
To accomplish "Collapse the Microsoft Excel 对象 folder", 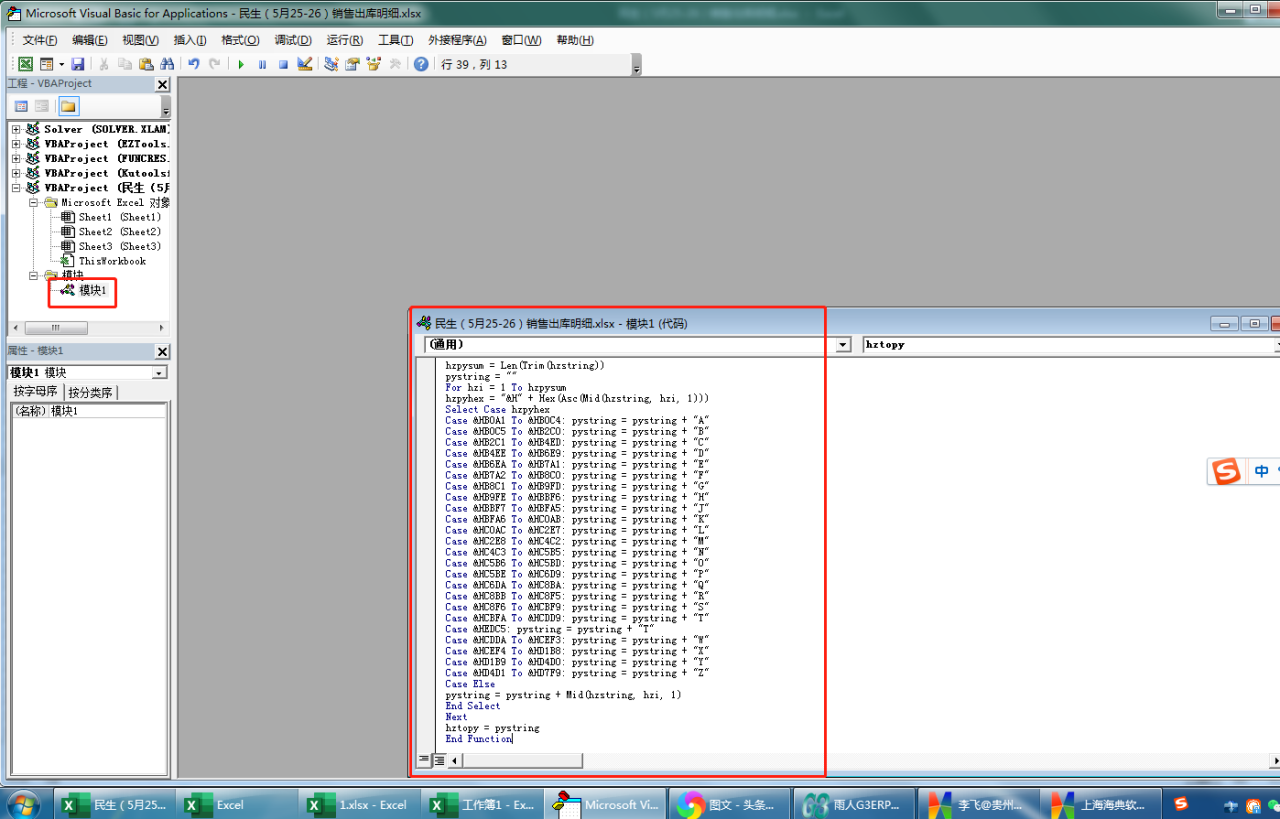I will (x=33, y=202).
